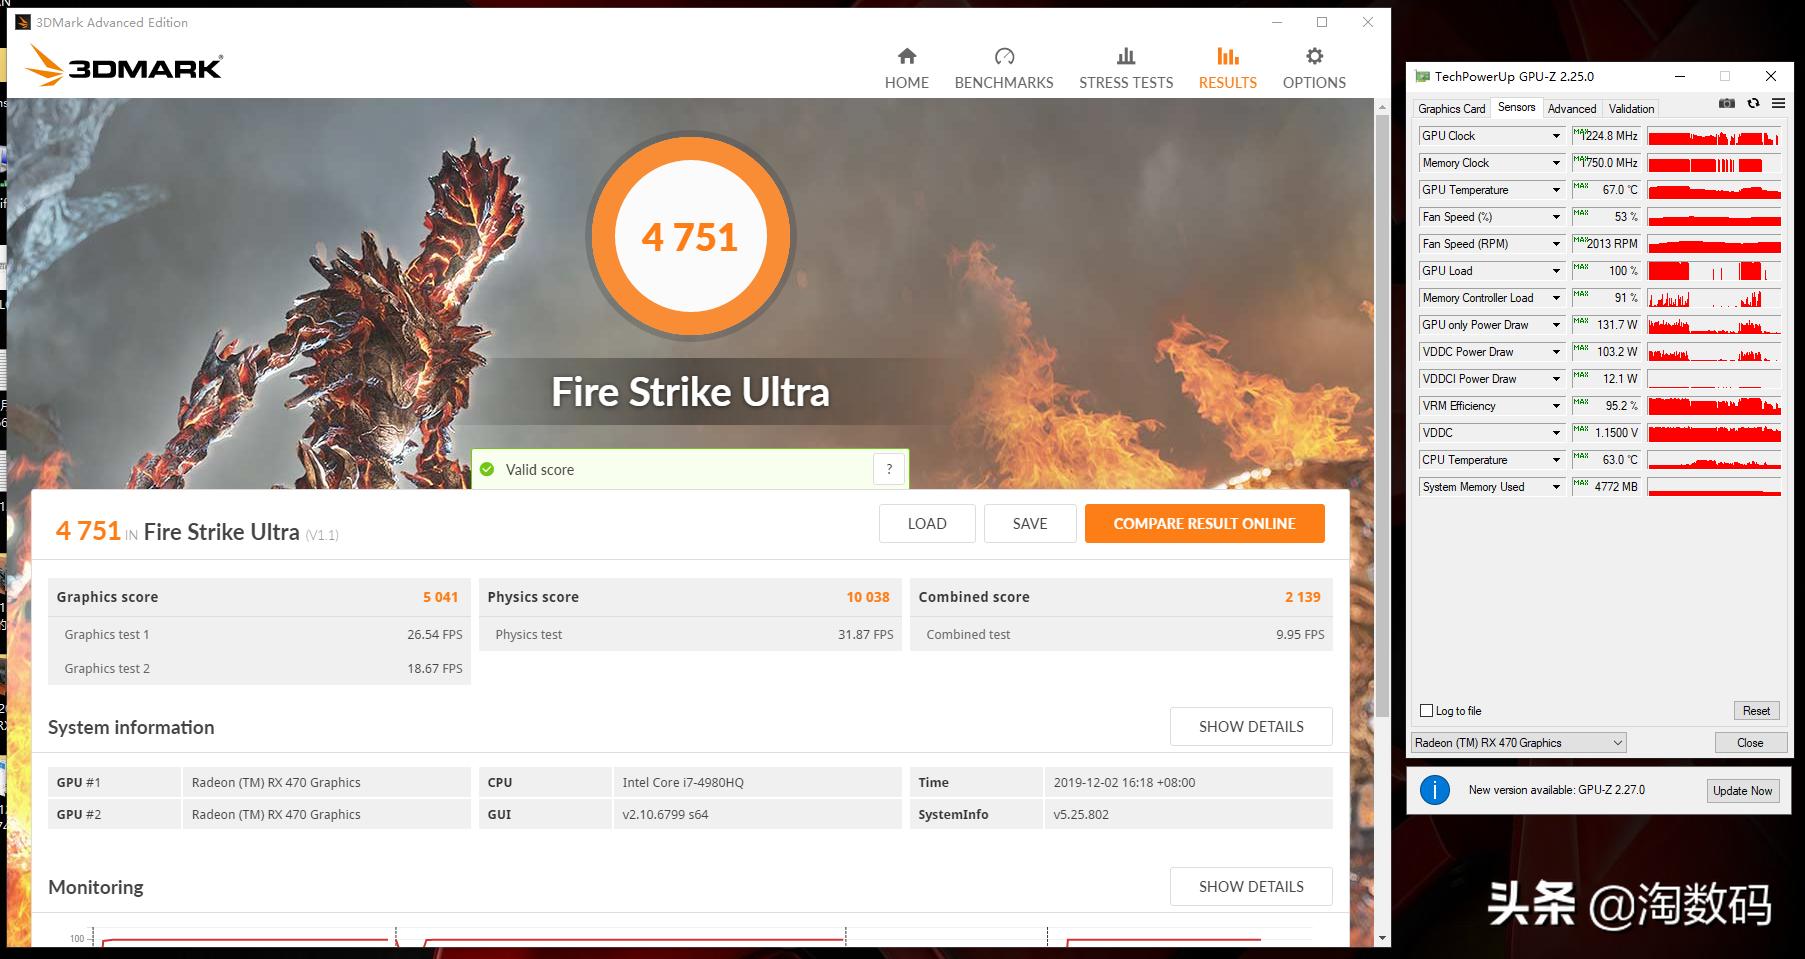Click the Close button in GPU-Z
1805x959 pixels.
(x=1750, y=743)
